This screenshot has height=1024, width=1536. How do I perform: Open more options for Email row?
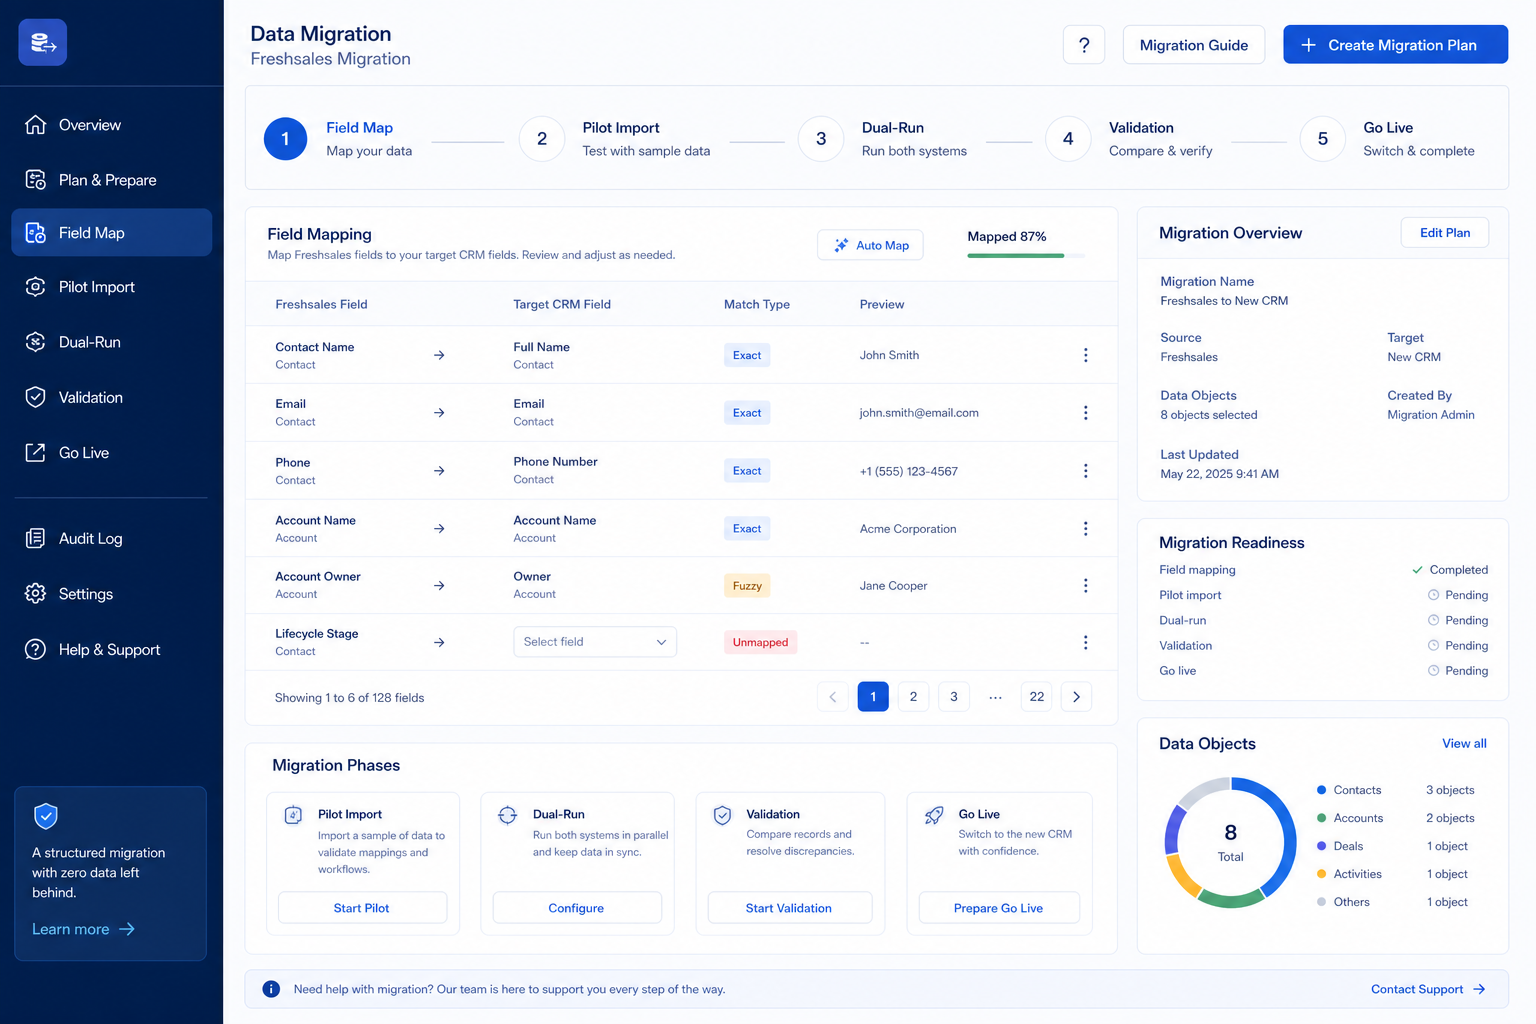[1086, 413]
